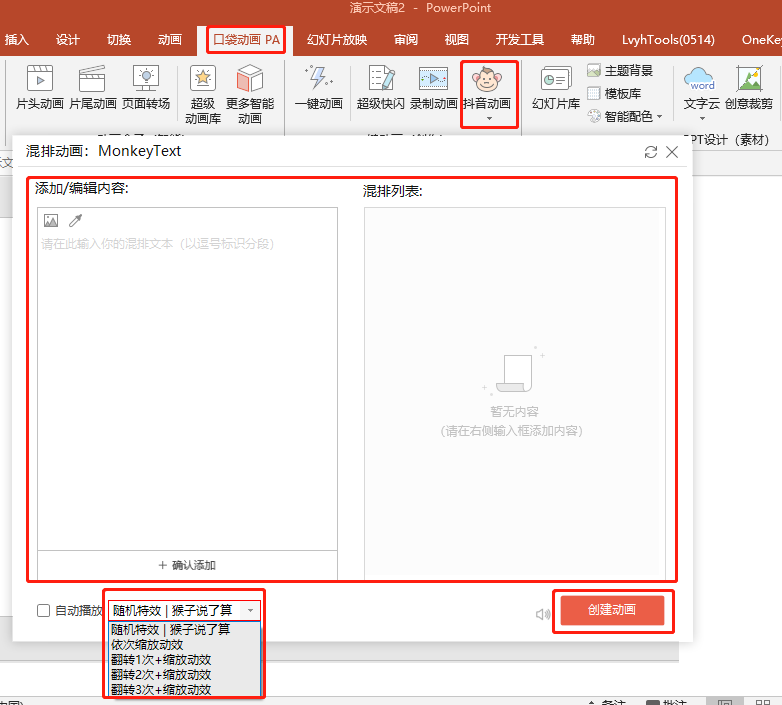Open the animation effect combo box
Viewport: 782px width, 705px height.
point(184,610)
